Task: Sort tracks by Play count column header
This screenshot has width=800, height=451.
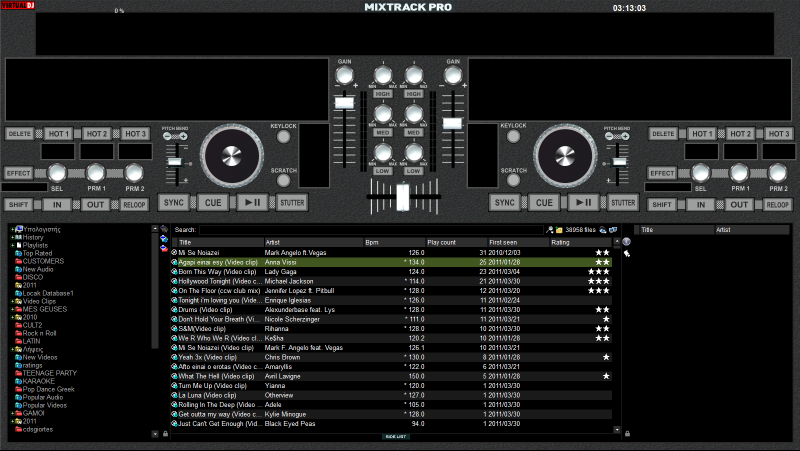Action: click(456, 242)
